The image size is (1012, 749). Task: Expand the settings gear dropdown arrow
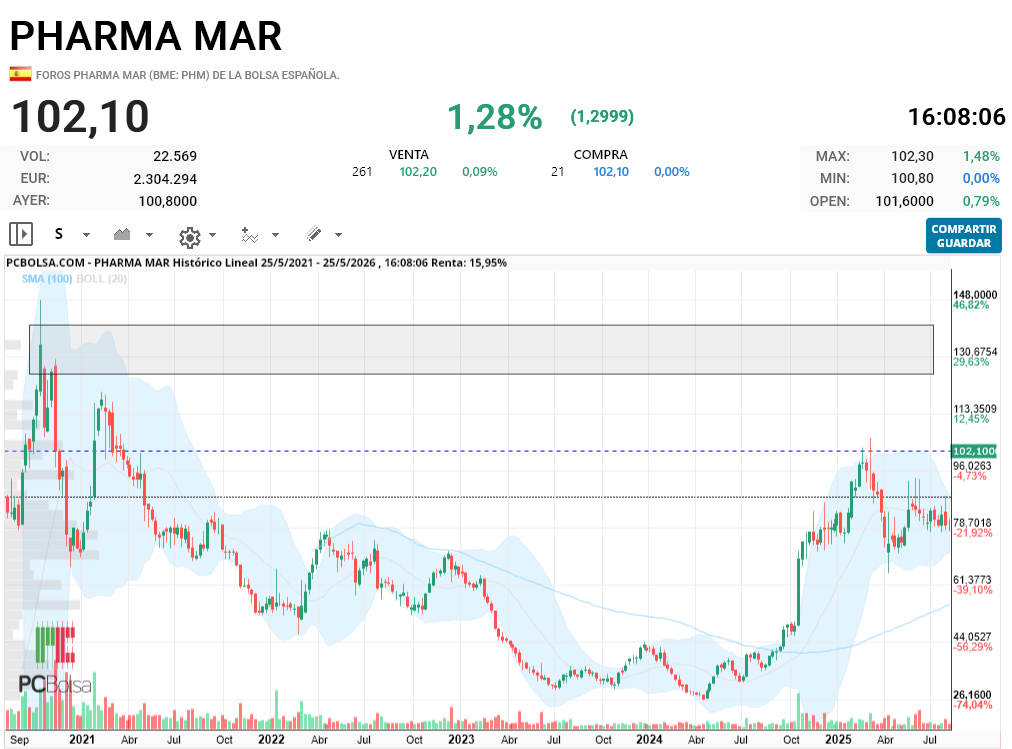(x=212, y=235)
